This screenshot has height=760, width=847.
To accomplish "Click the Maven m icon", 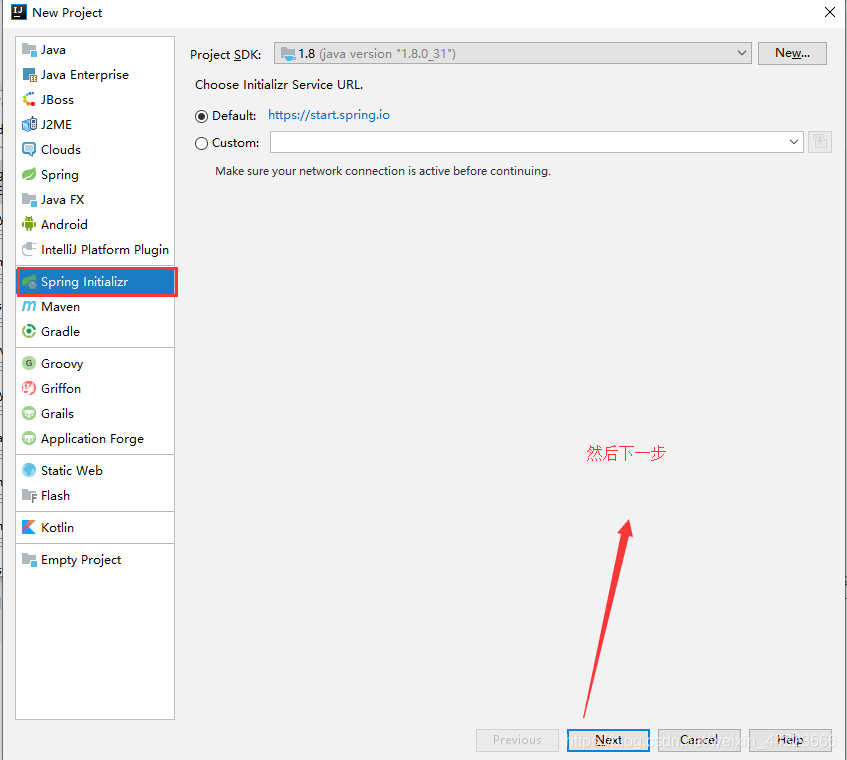I will point(29,306).
